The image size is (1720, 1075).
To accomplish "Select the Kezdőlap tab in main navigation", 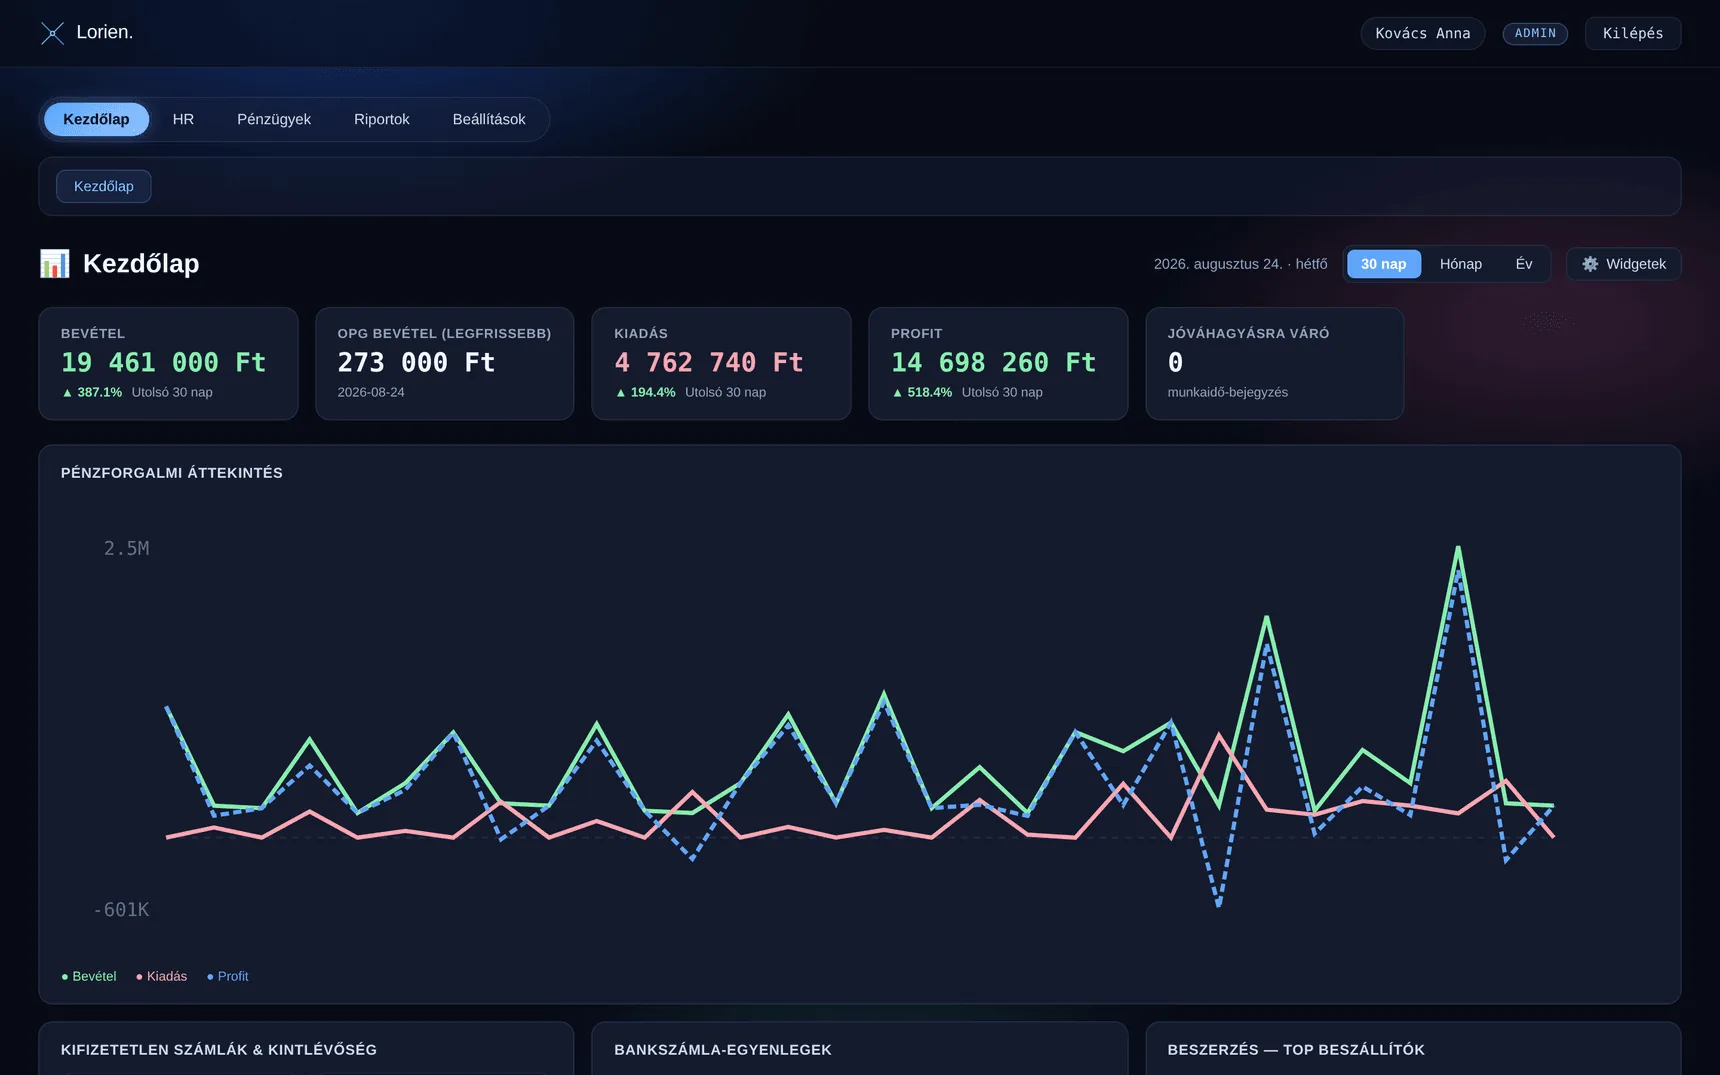I will click(96, 119).
